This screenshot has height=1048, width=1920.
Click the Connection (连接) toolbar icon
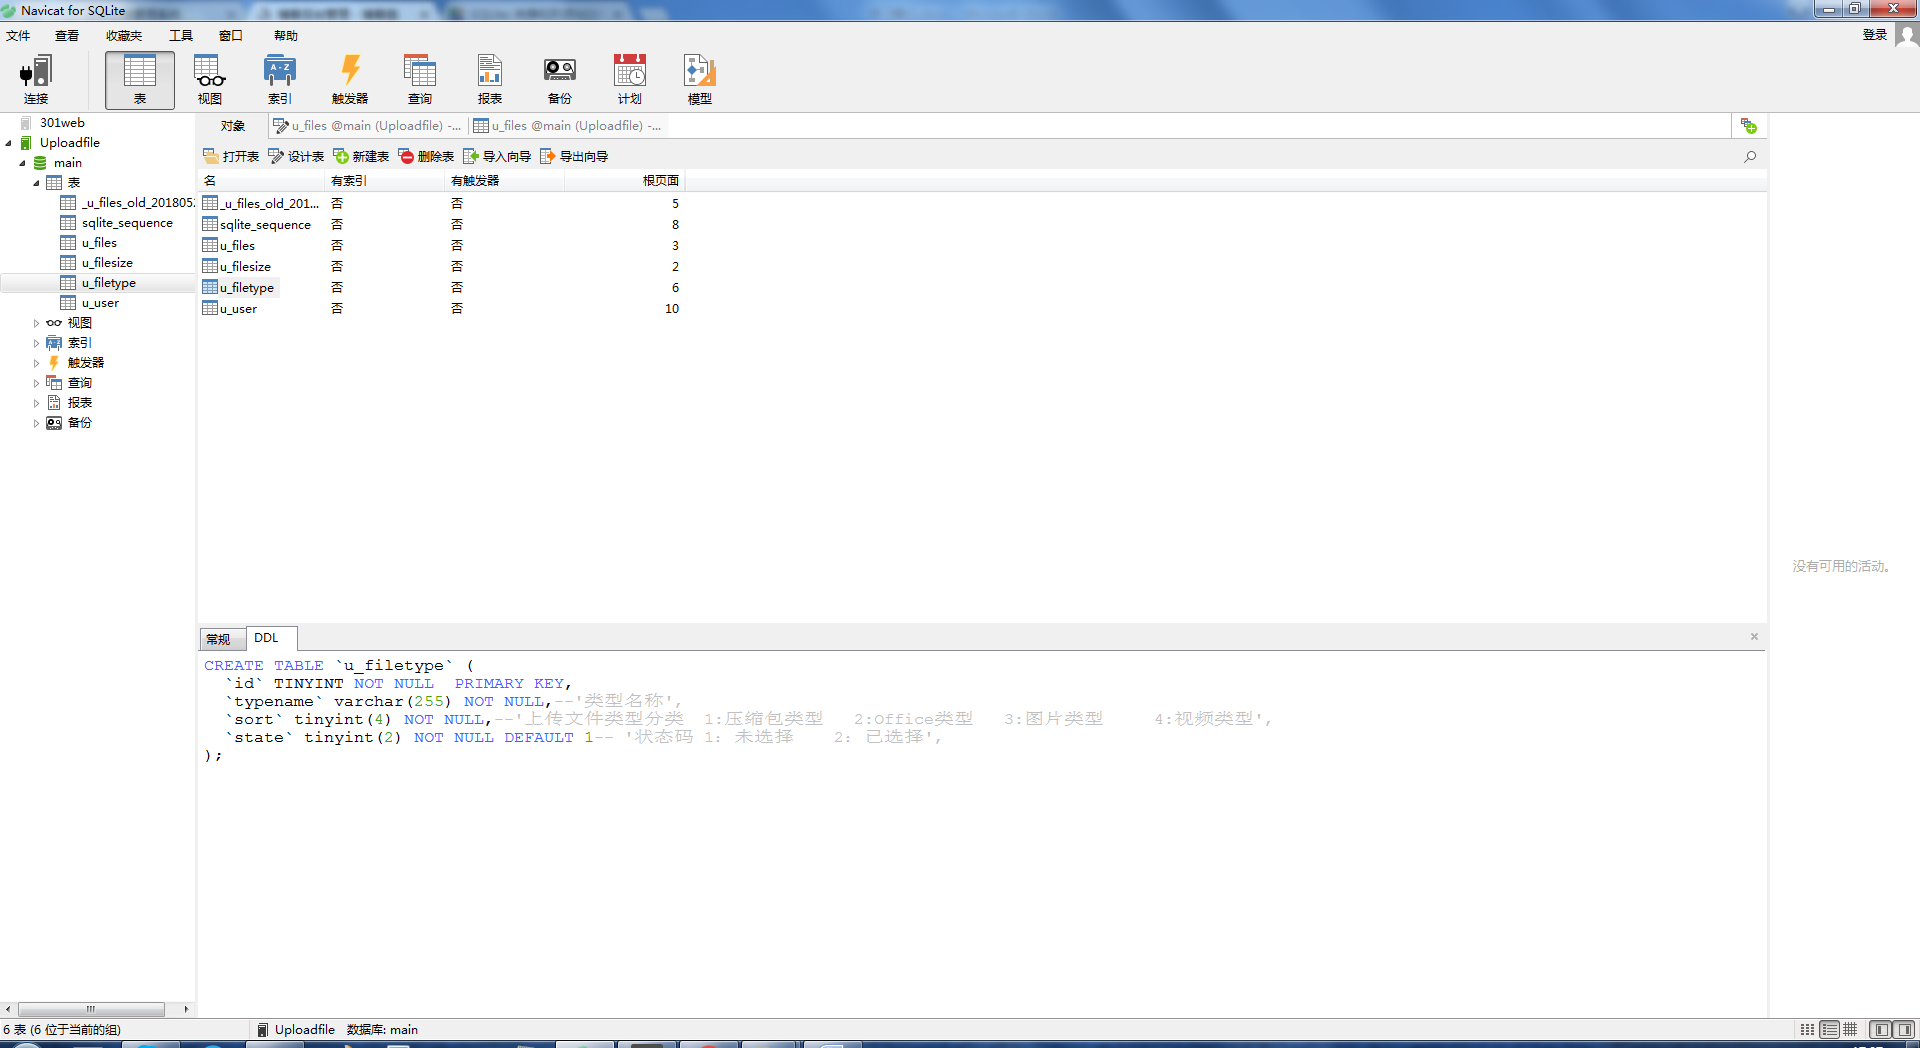36,80
